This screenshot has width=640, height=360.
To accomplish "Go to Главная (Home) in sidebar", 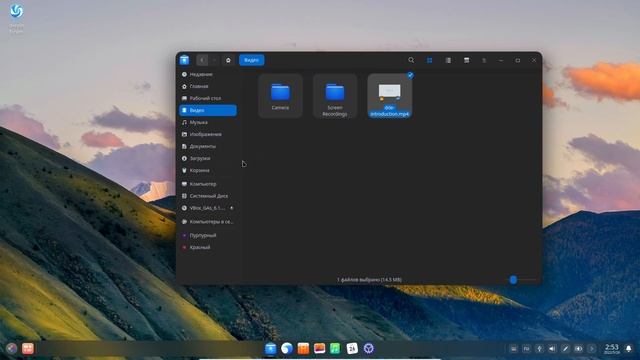I will (x=208, y=87).
